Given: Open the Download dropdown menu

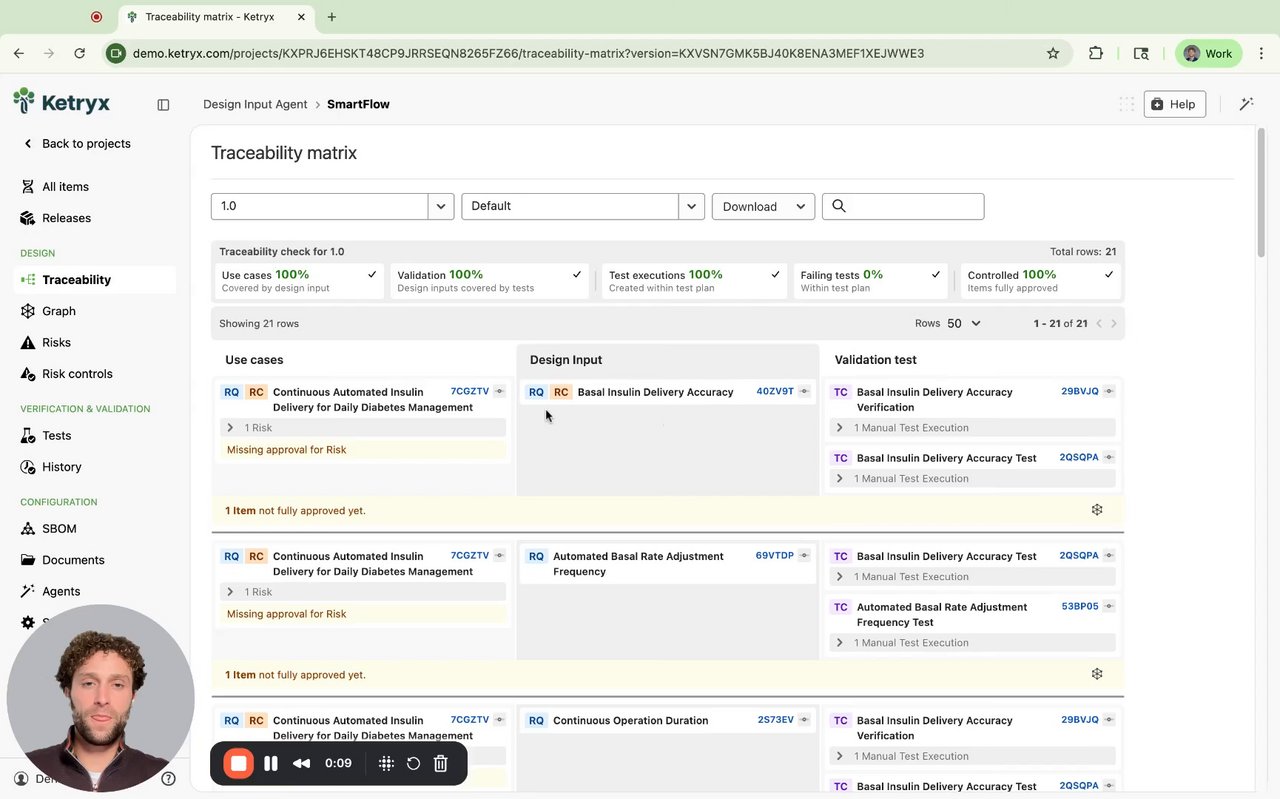Looking at the screenshot, I should pos(763,206).
